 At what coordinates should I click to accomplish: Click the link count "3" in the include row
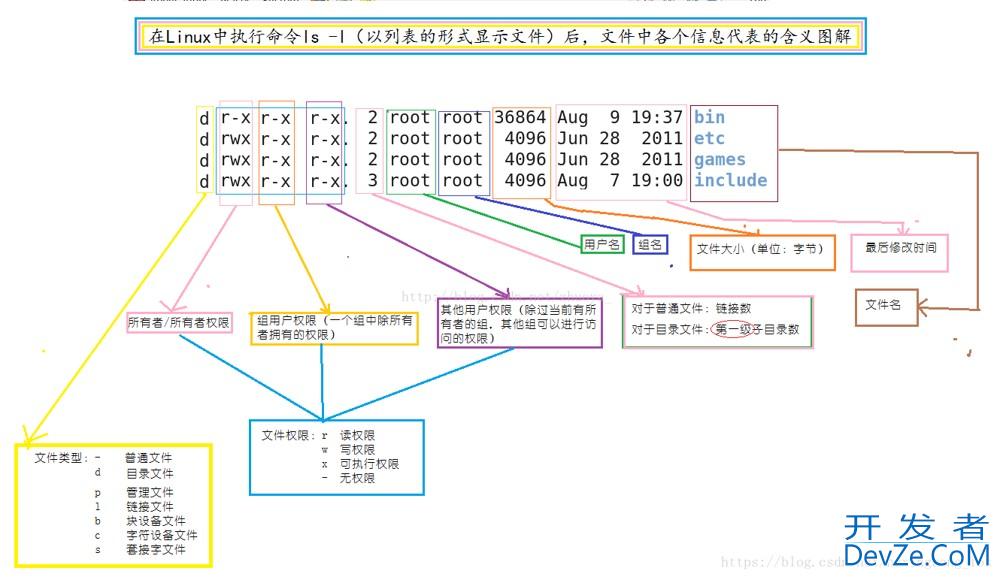[x=372, y=180]
